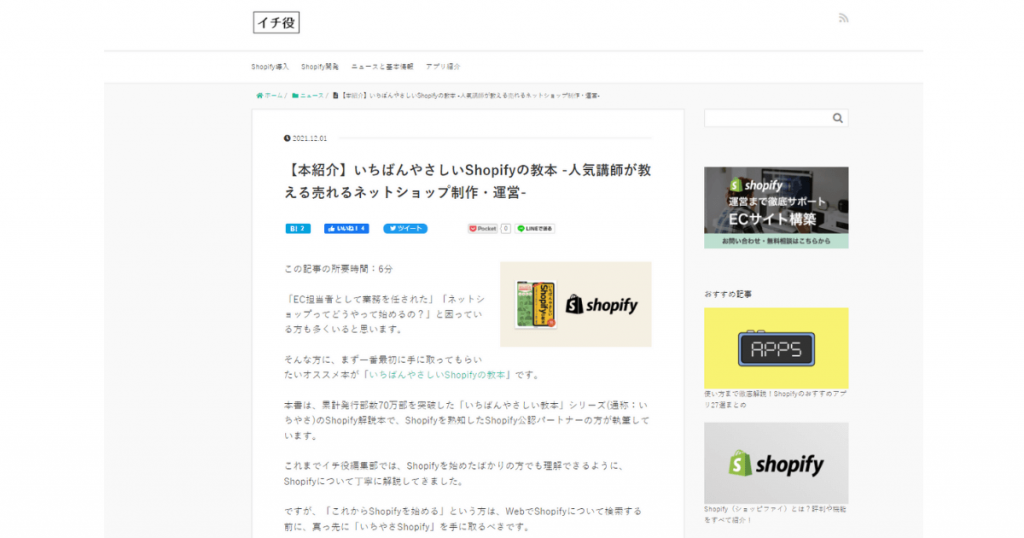Viewport: 1024px width, 538px height.
Task: Click the magnifying glass search icon
Action: pos(838,118)
